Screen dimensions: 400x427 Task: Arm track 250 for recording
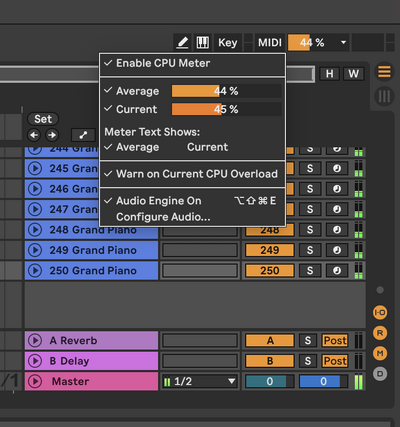coord(337,270)
